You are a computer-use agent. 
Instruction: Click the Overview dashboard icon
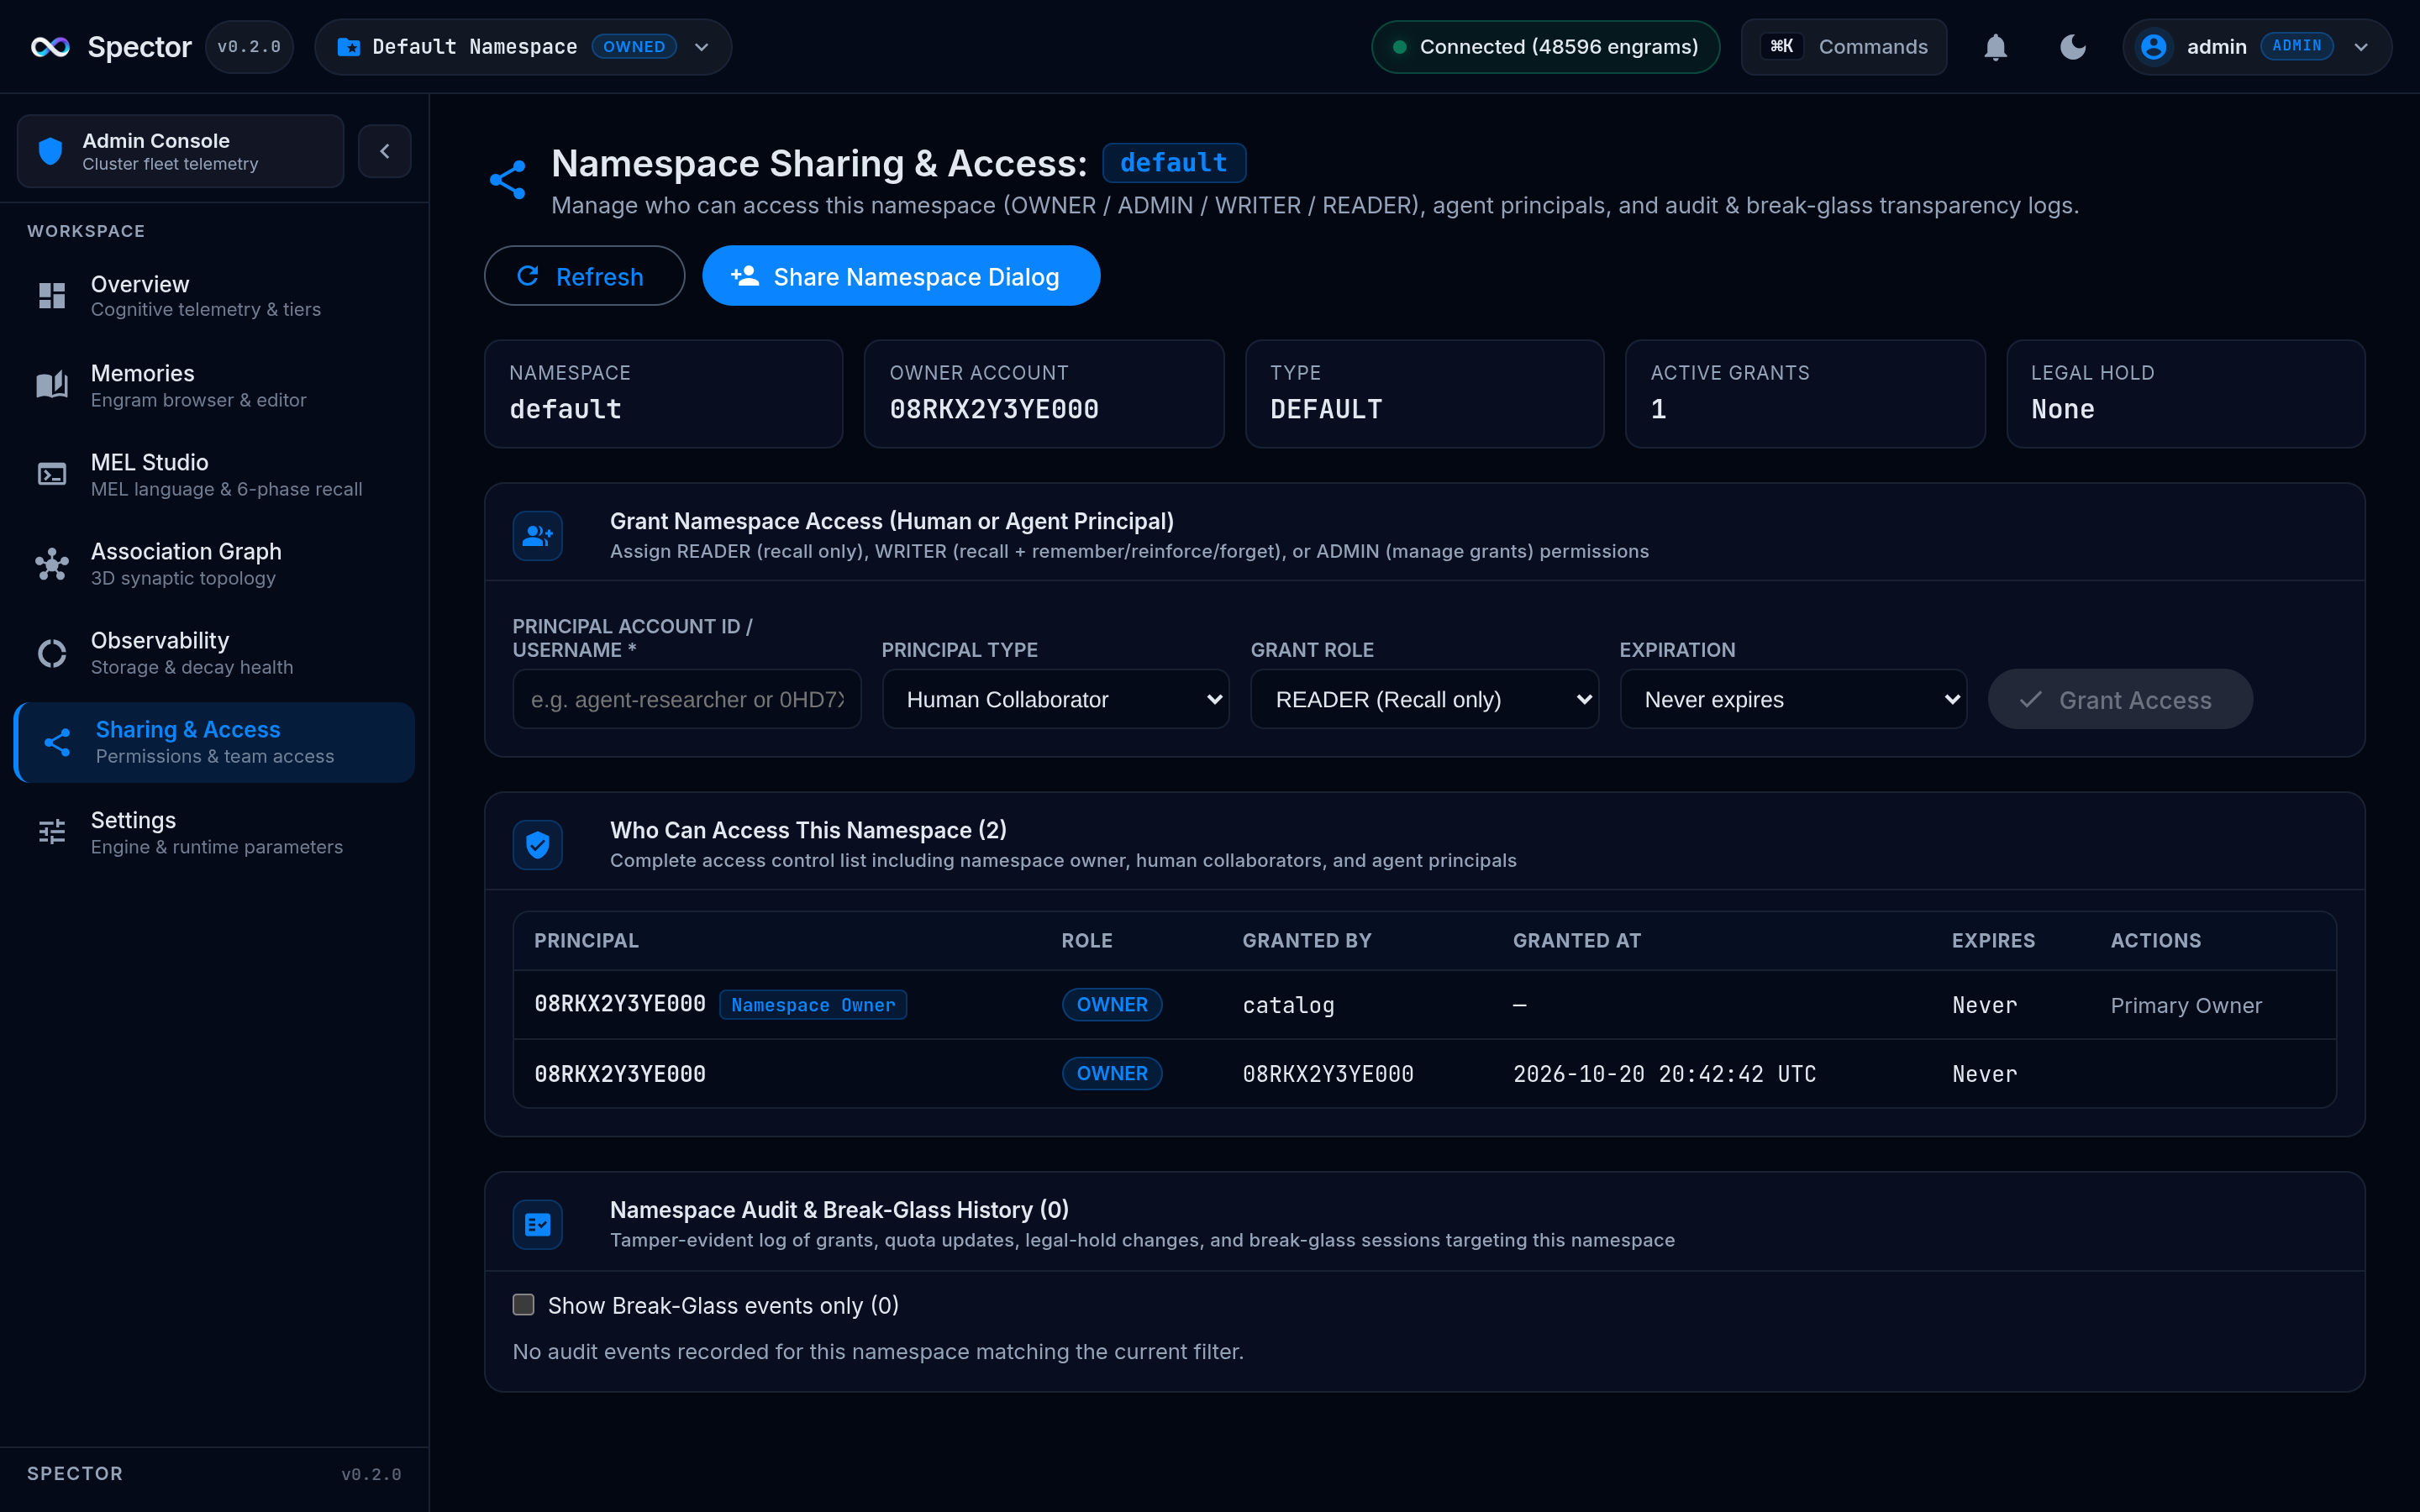point(52,296)
